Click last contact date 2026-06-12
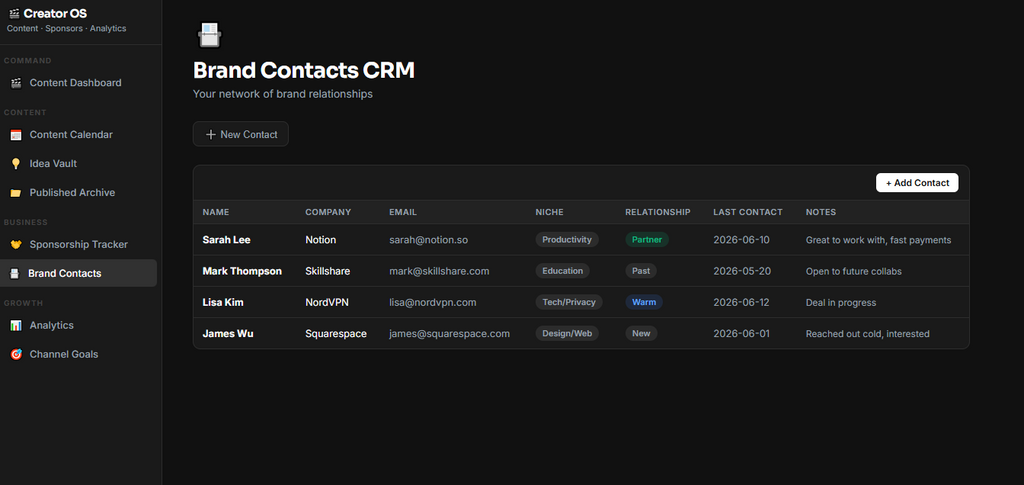 pos(741,302)
